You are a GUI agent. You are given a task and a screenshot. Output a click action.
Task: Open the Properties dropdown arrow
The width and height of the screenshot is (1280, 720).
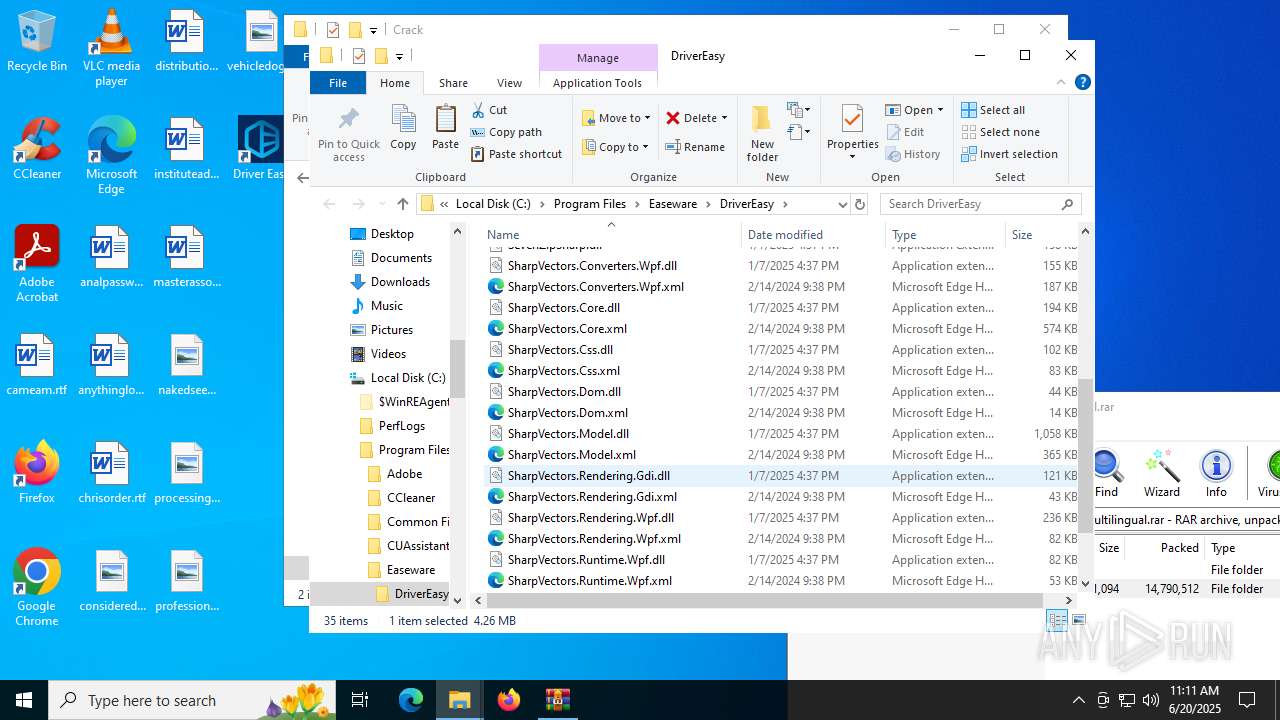coord(853,157)
